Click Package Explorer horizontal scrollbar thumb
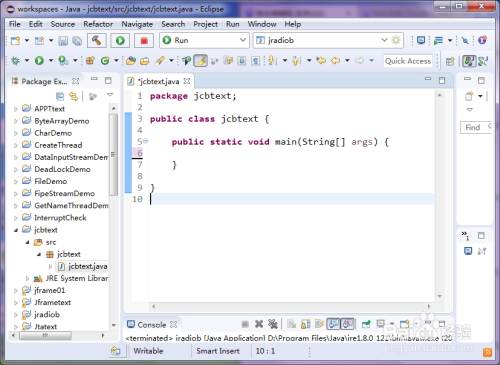 pos(45,335)
